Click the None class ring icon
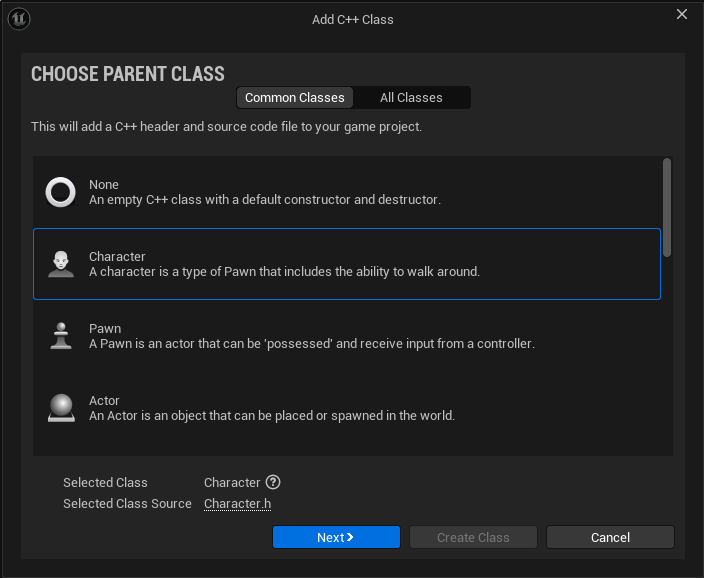The height and width of the screenshot is (578, 704). pos(61,192)
